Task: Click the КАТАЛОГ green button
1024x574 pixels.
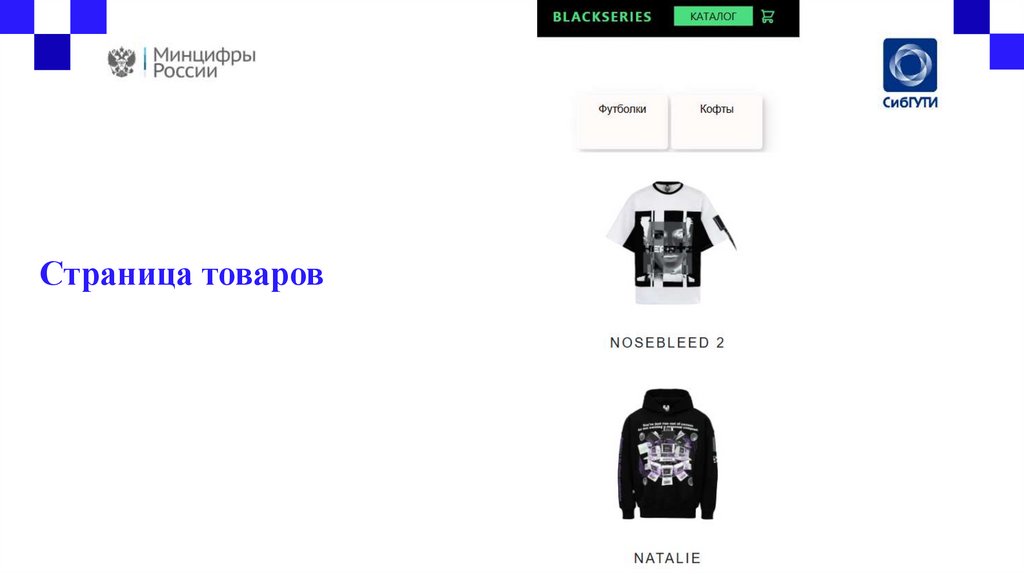Action: point(712,16)
